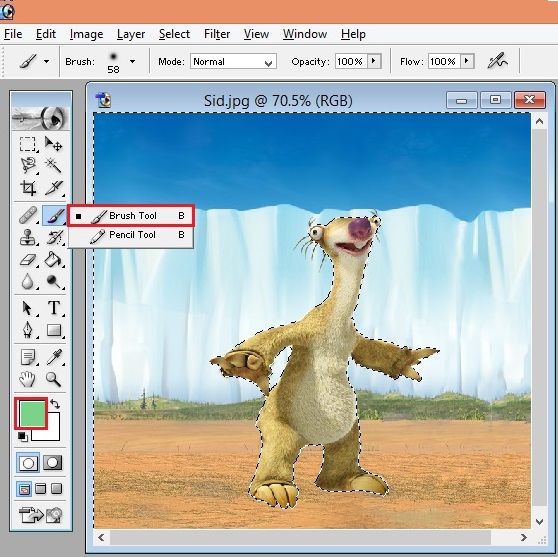The height and width of the screenshot is (557, 558).
Task: Select the Eyedropper tool
Action: [54, 356]
